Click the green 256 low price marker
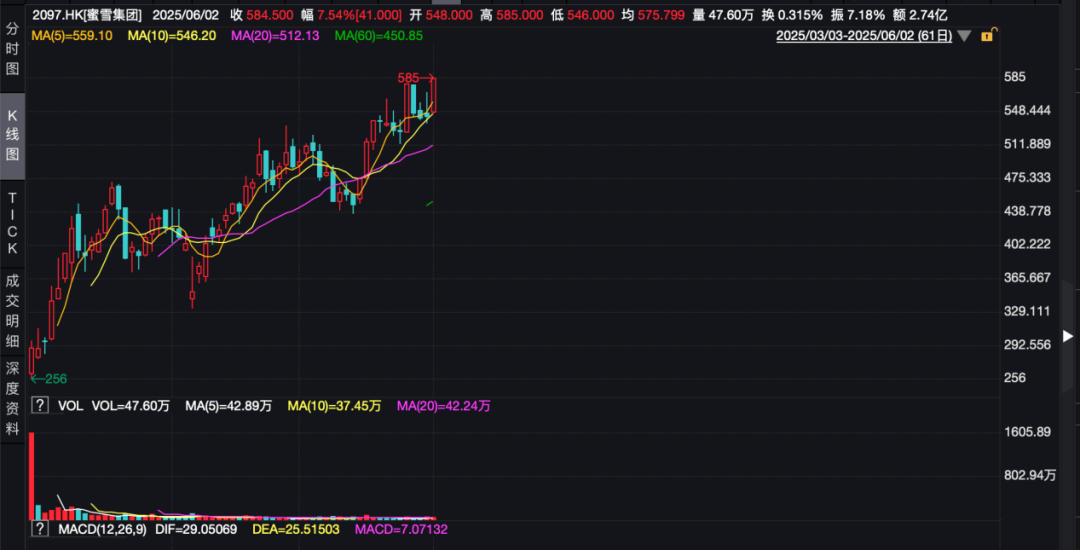Screen dimensions: 1080x550 (50, 378)
